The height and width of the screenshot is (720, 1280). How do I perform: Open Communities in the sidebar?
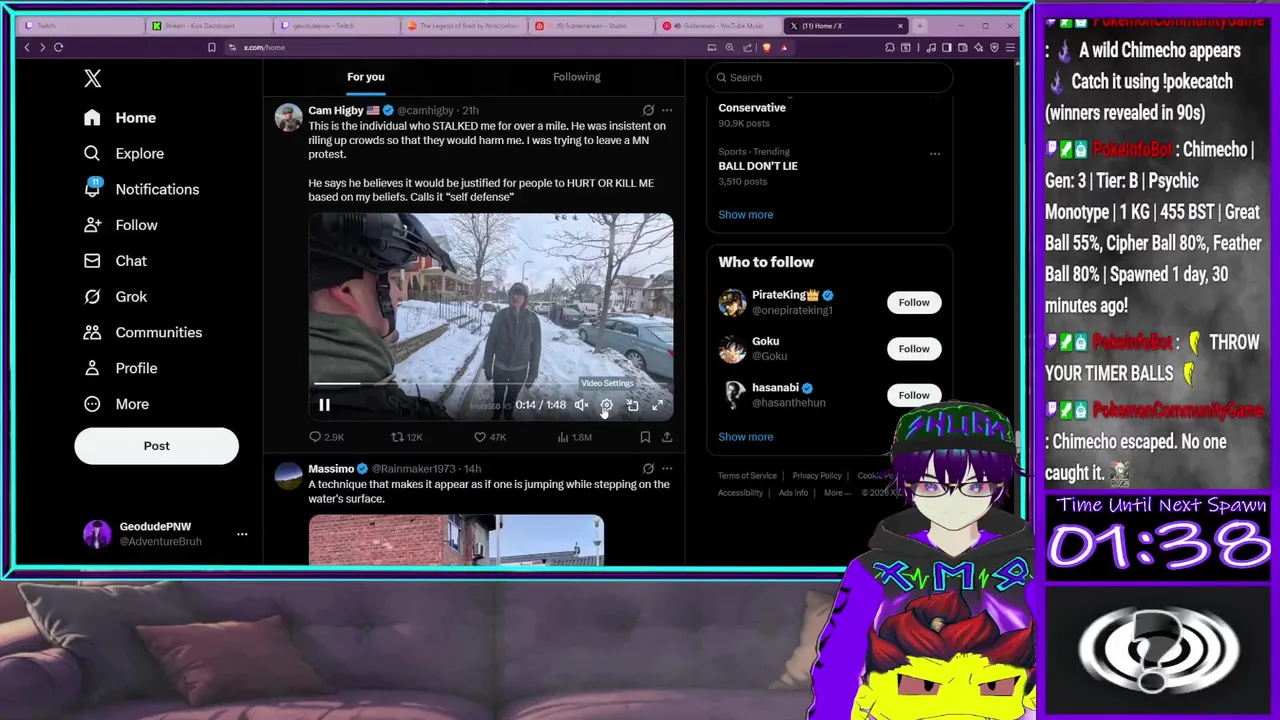pos(143,332)
